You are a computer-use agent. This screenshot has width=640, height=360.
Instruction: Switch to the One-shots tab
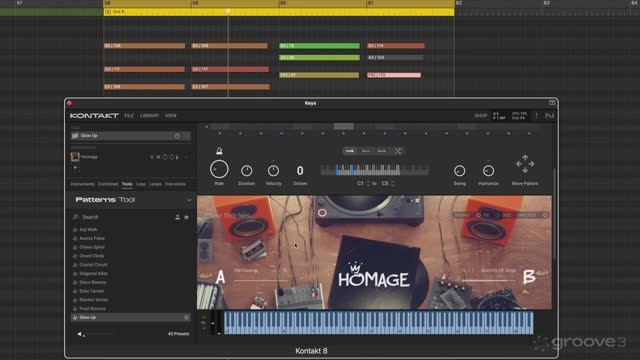tap(175, 184)
